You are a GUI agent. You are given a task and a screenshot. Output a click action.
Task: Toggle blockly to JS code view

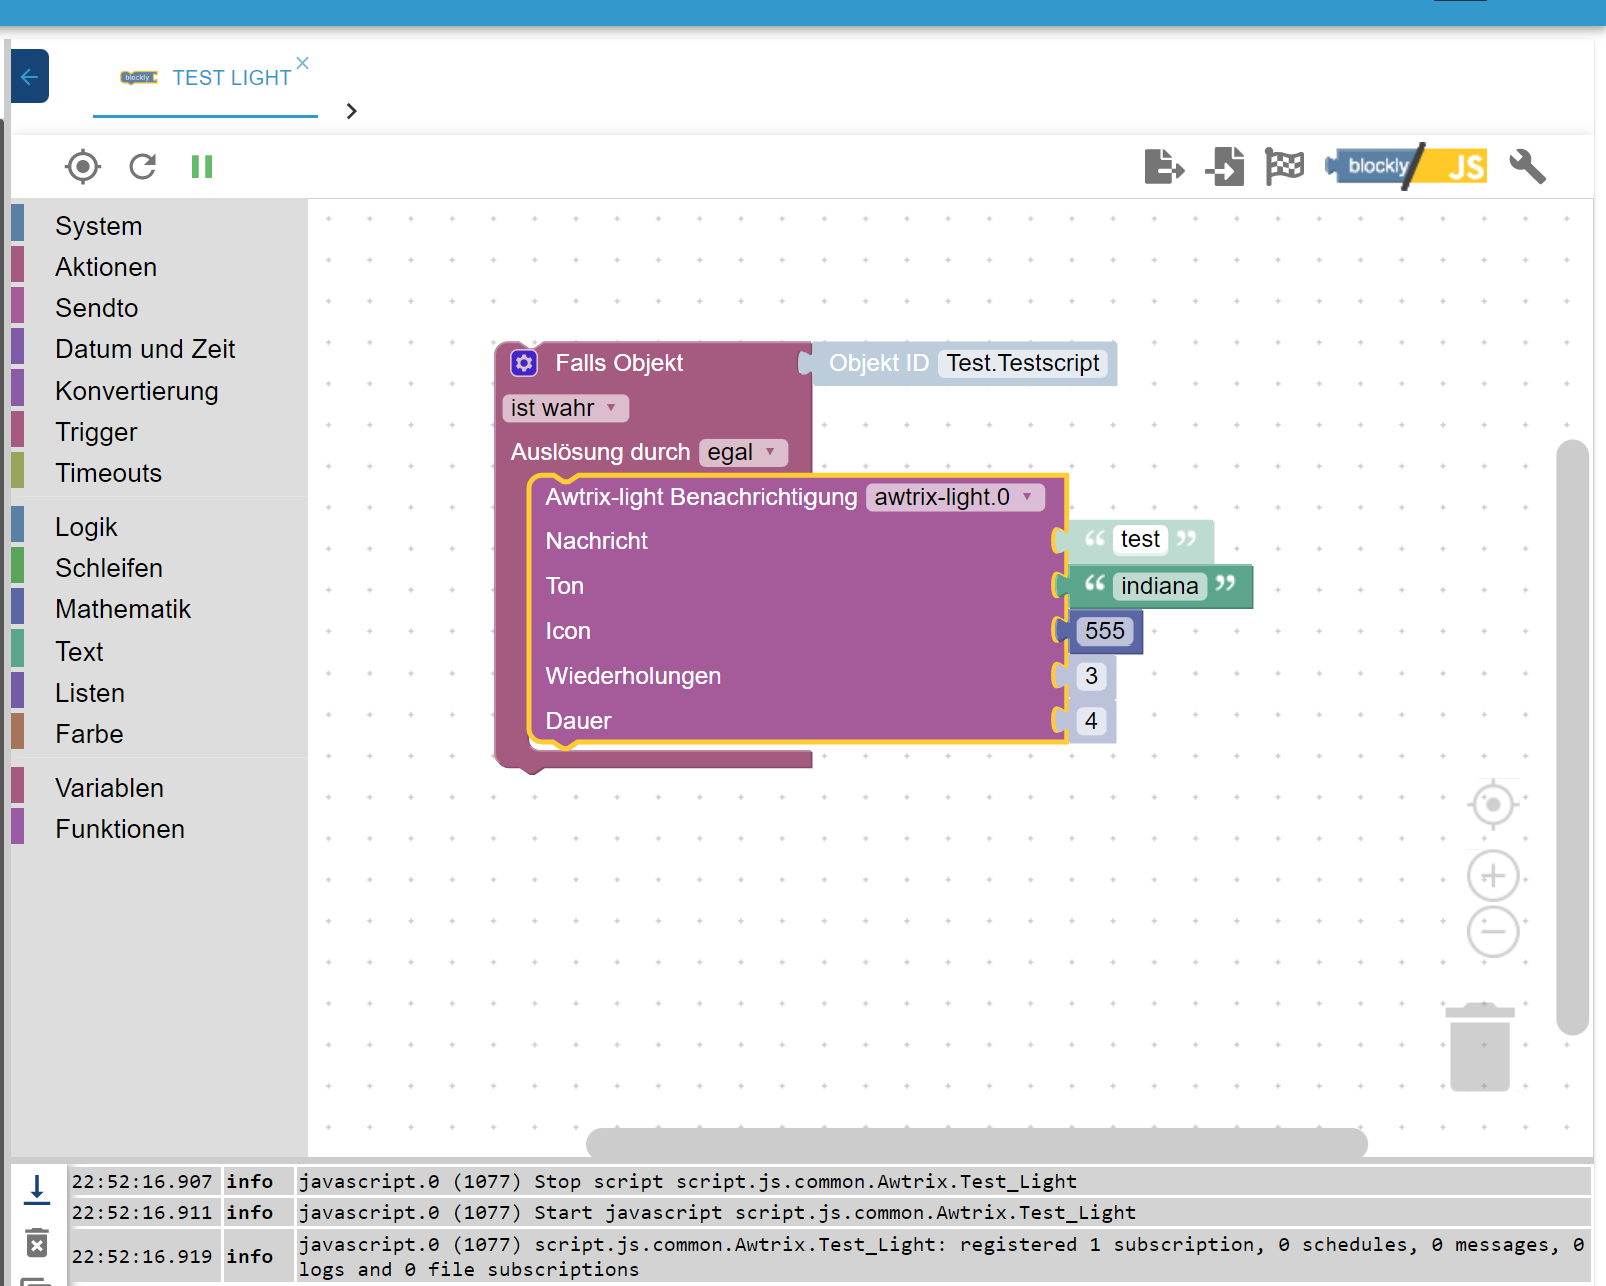pos(1405,166)
